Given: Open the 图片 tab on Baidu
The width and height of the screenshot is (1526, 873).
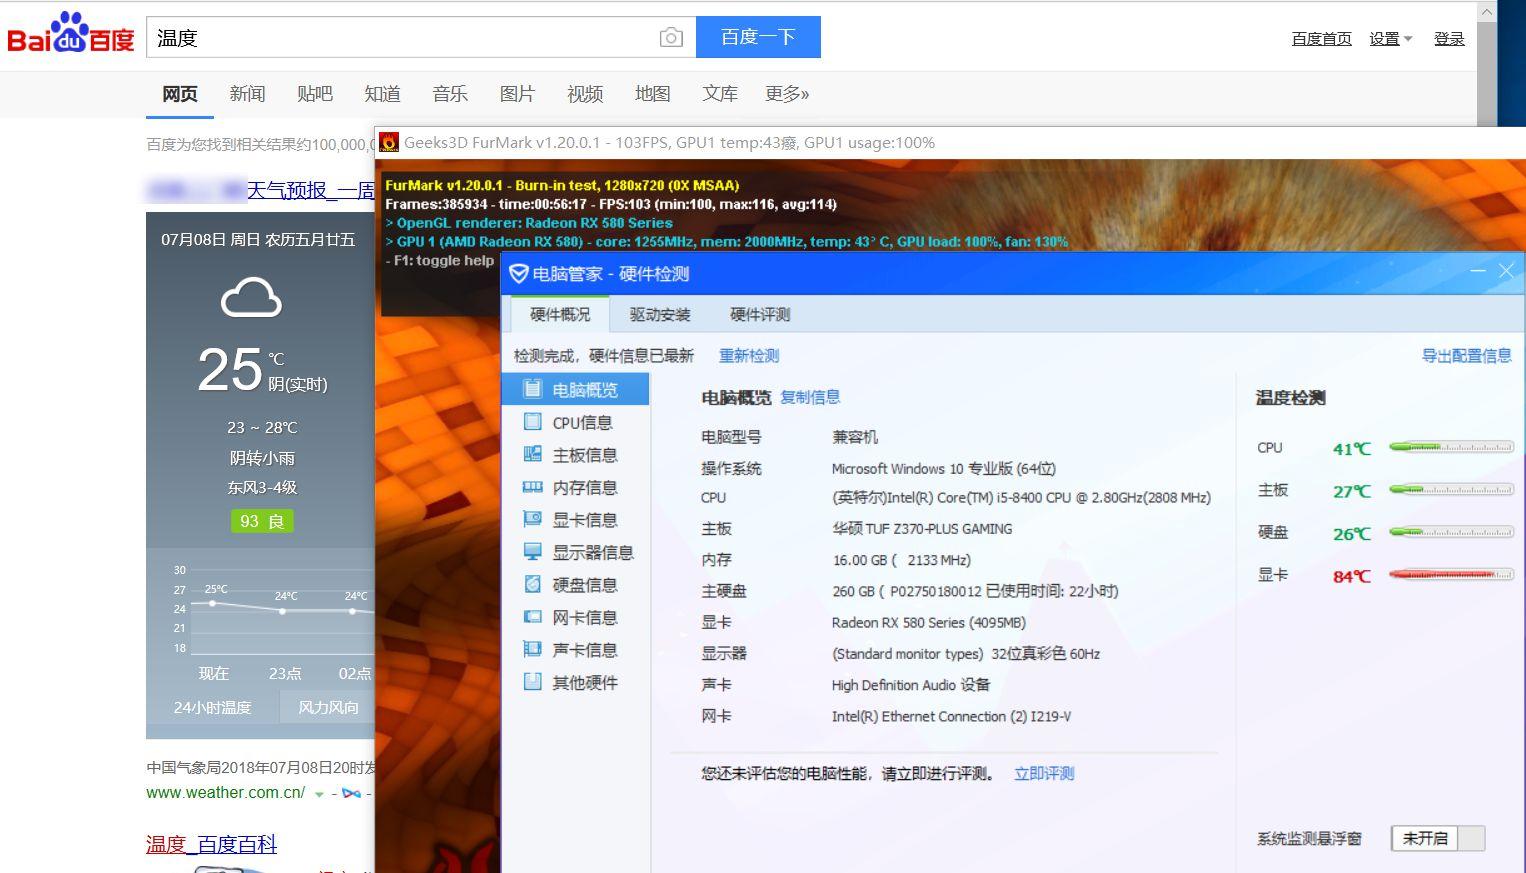Looking at the screenshot, I should [x=517, y=94].
